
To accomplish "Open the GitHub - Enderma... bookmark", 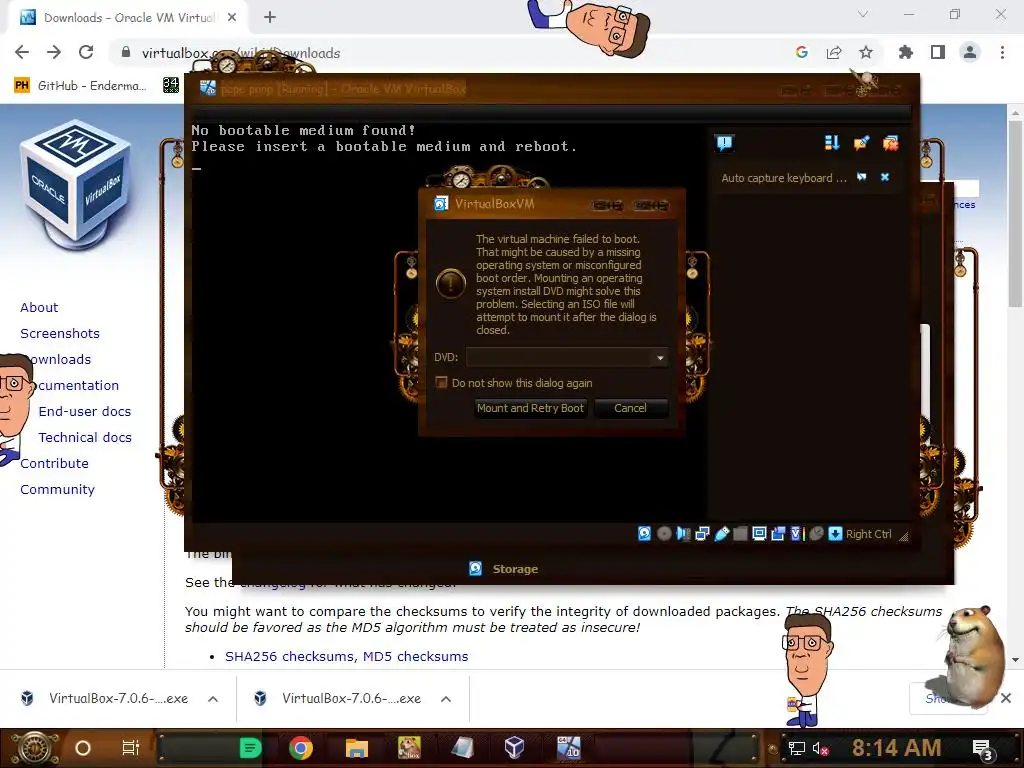I will coord(80,86).
